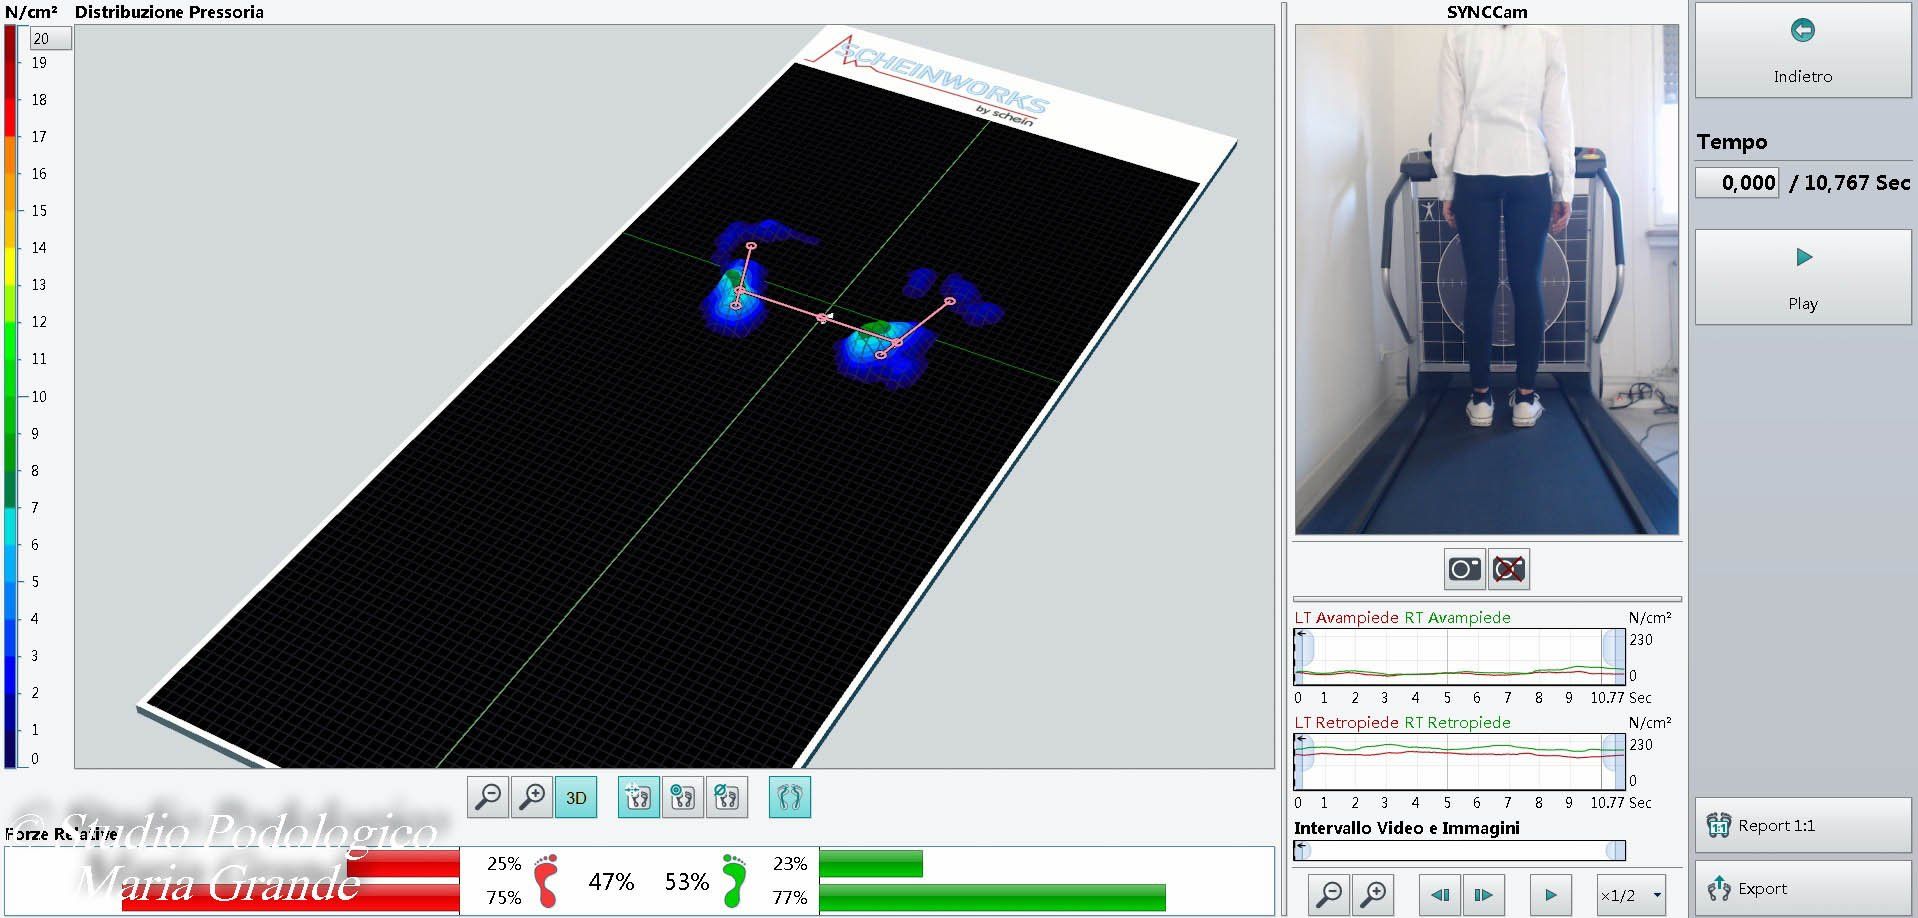
Task: Click the large Play button
Action: click(1802, 277)
